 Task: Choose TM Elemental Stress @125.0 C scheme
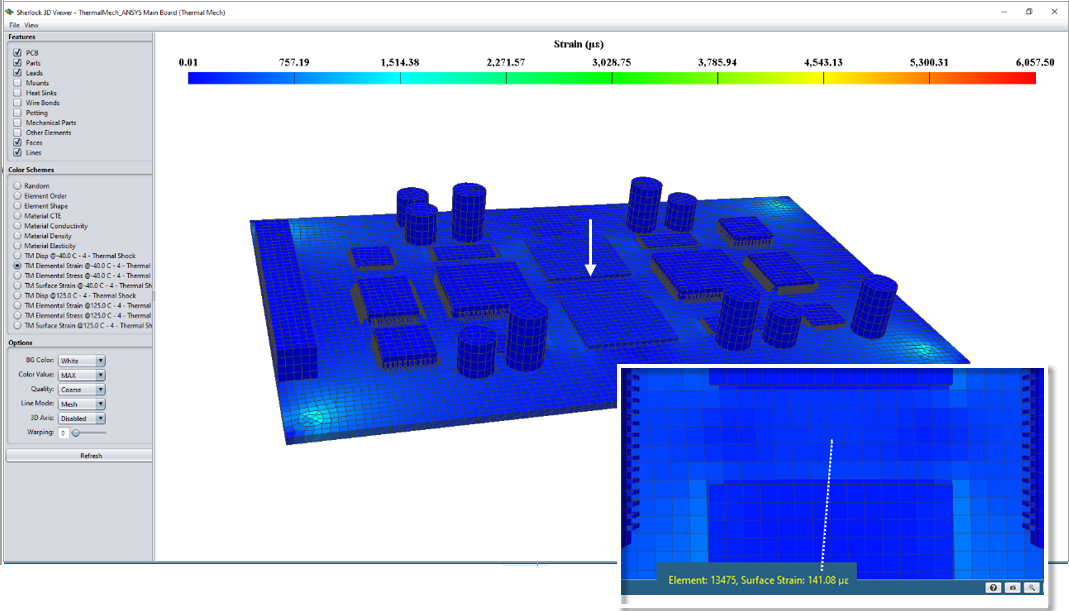coord(17,316)
